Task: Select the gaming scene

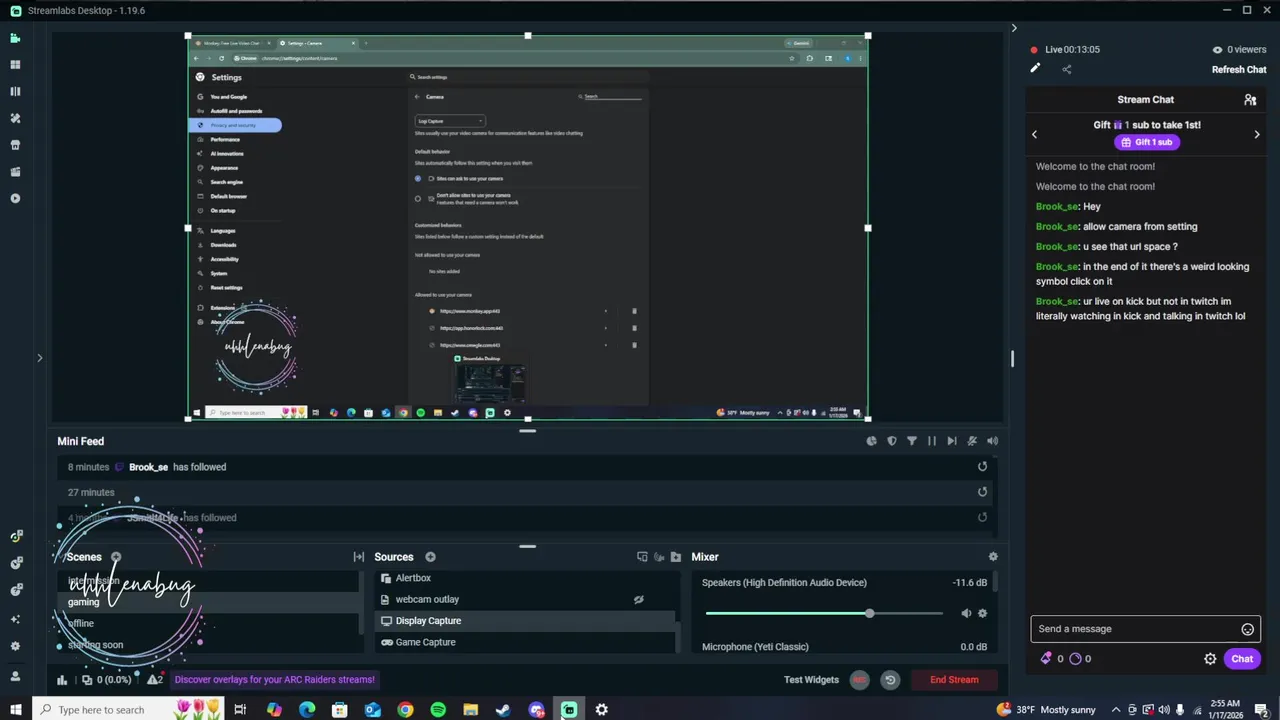Action: pos(210,602)
